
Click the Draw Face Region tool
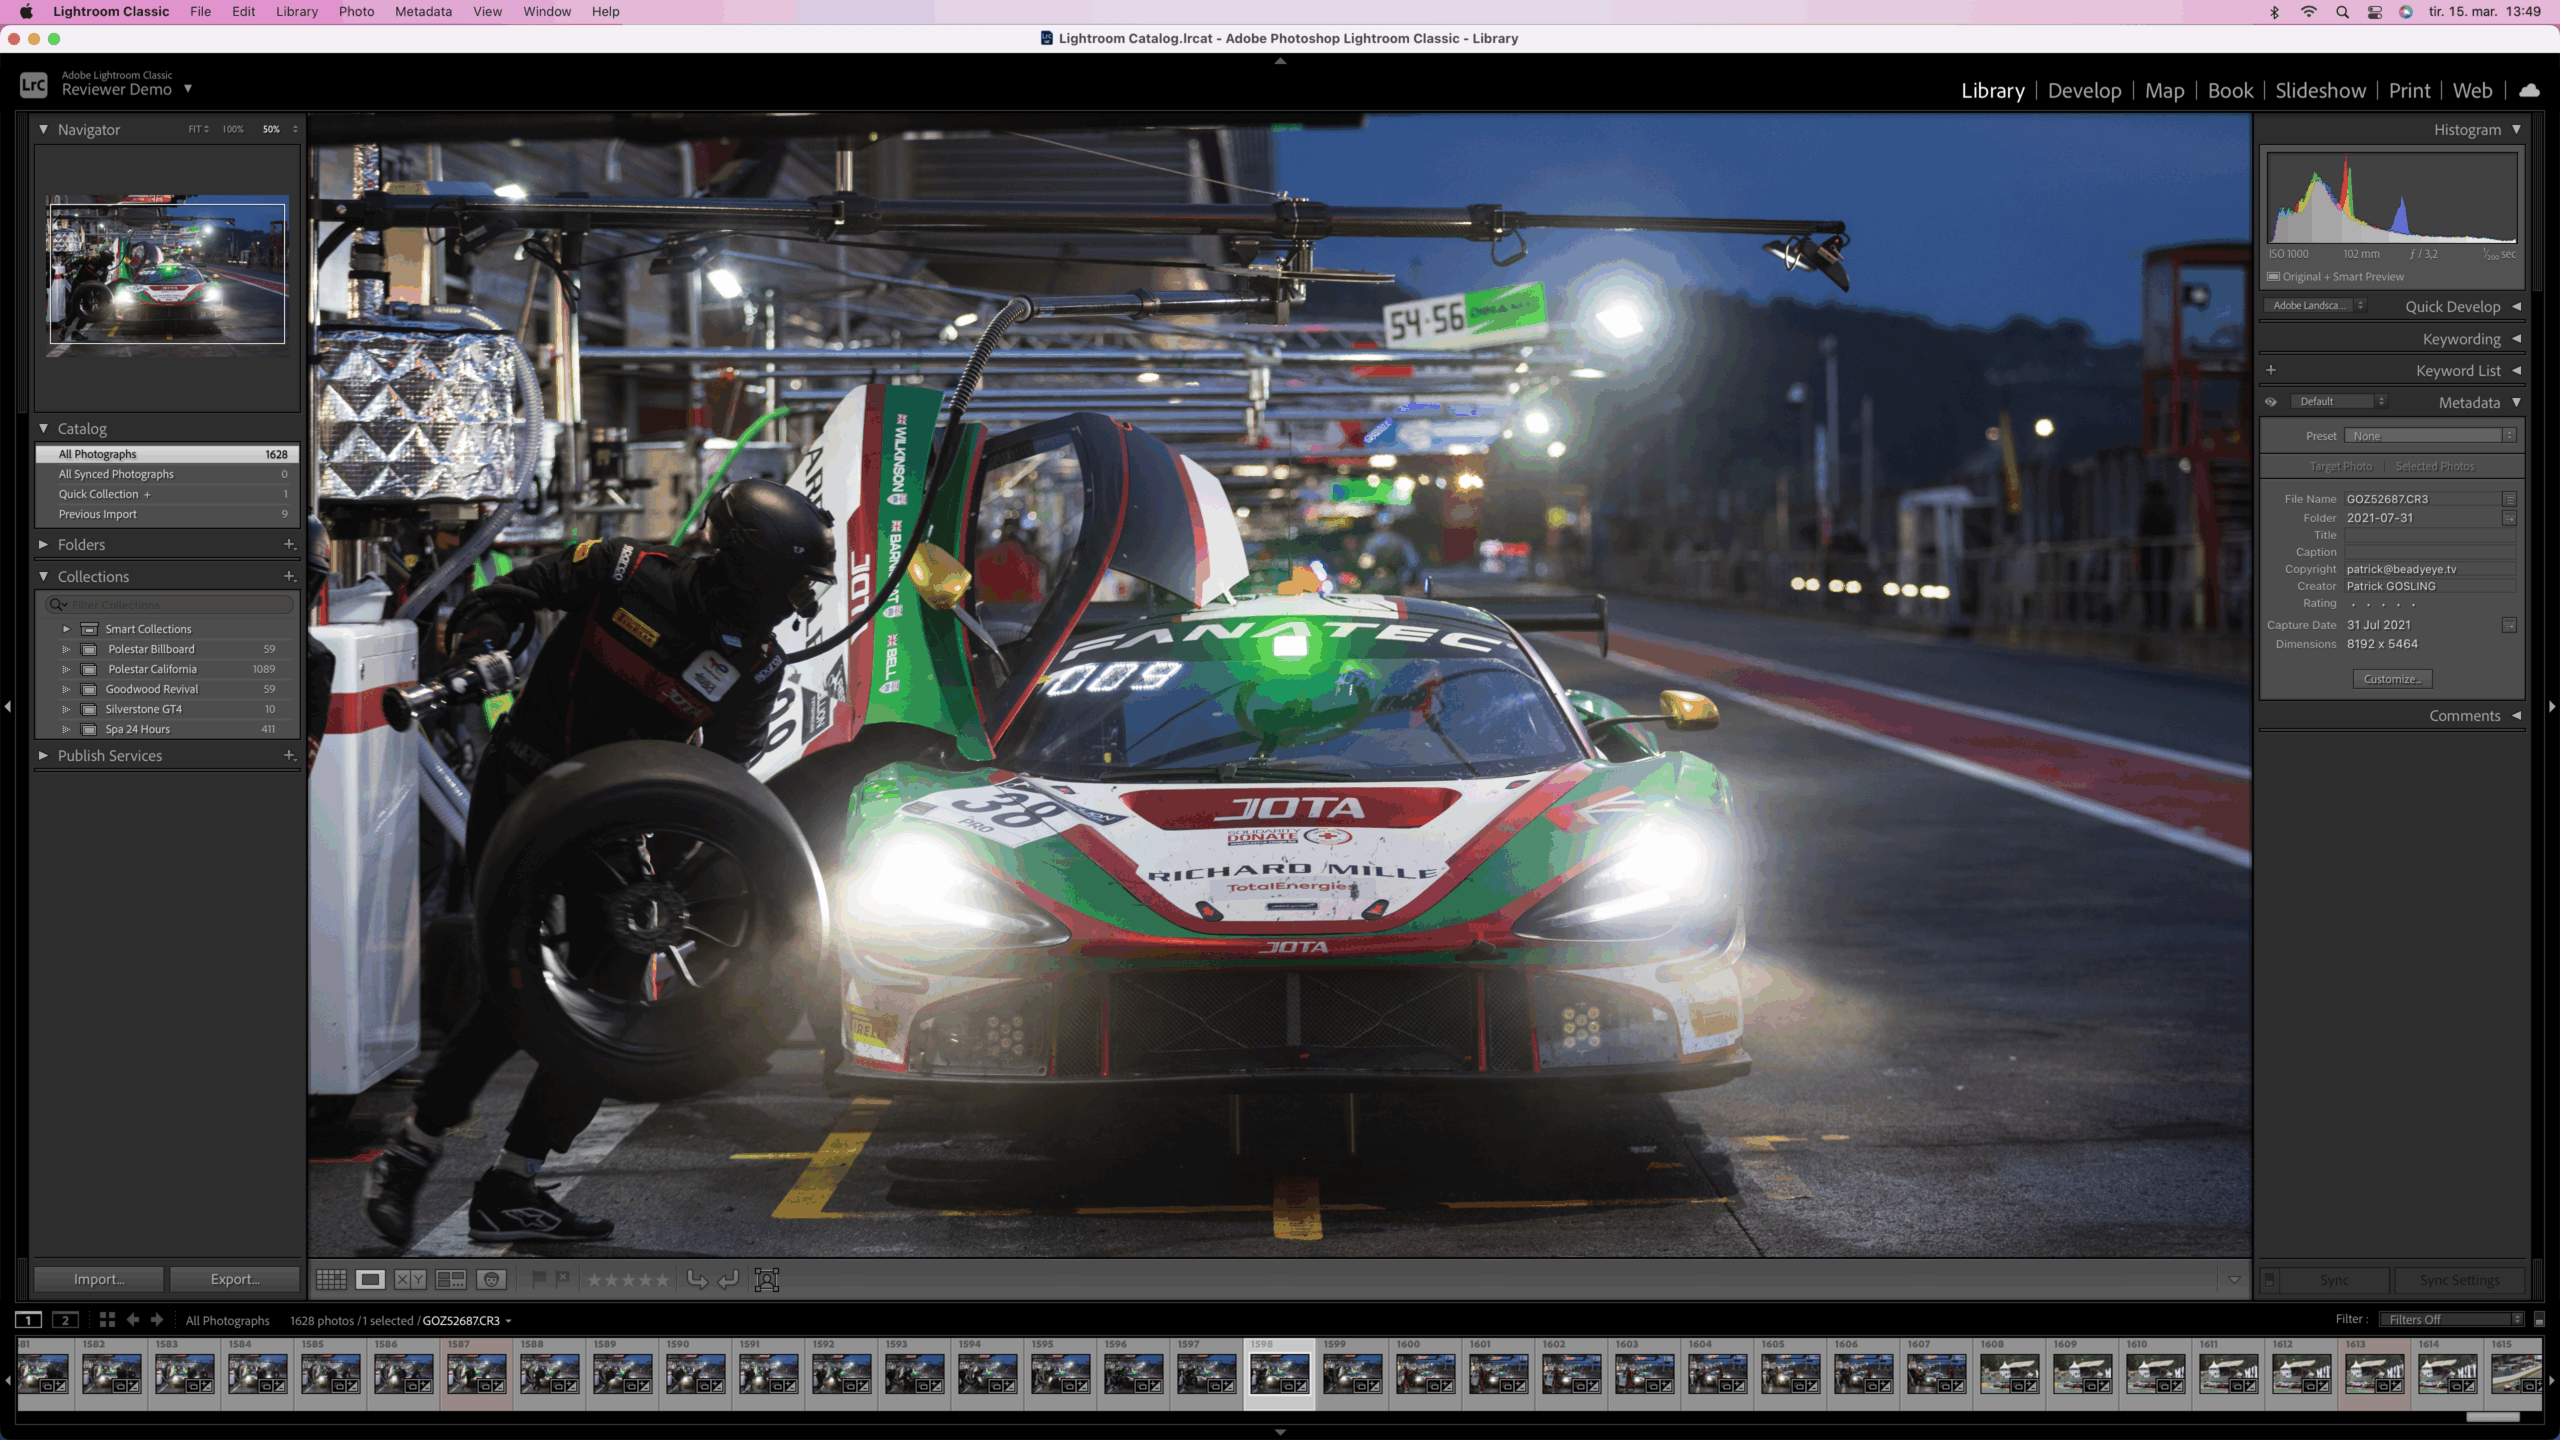pos(766,1279)
